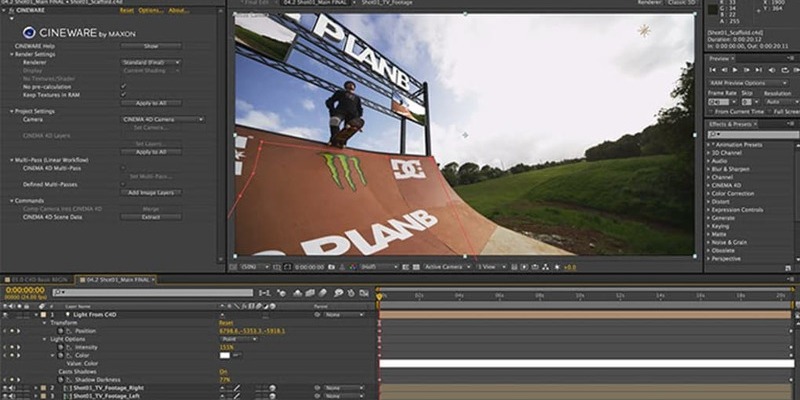Check the Full Screen option in Preview

pyautogui.click(x=770, y=111)
